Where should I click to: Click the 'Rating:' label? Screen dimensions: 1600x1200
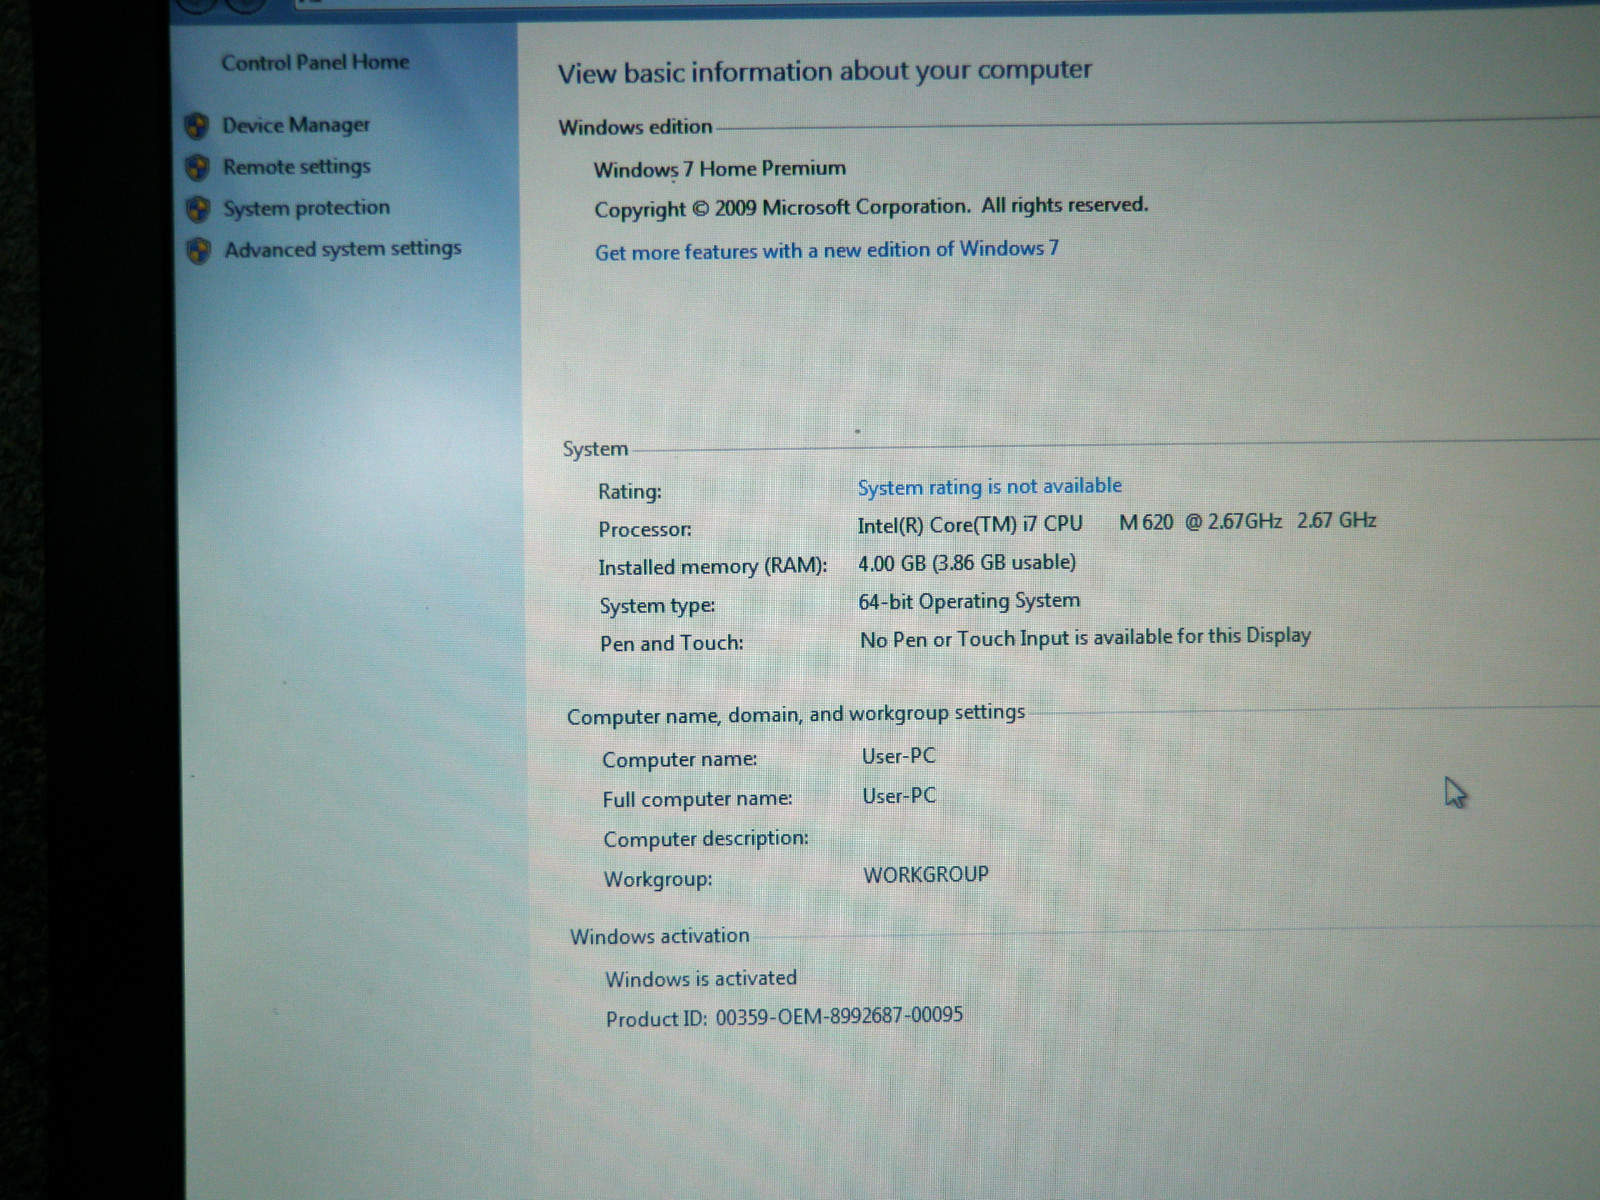click(630, 491)
